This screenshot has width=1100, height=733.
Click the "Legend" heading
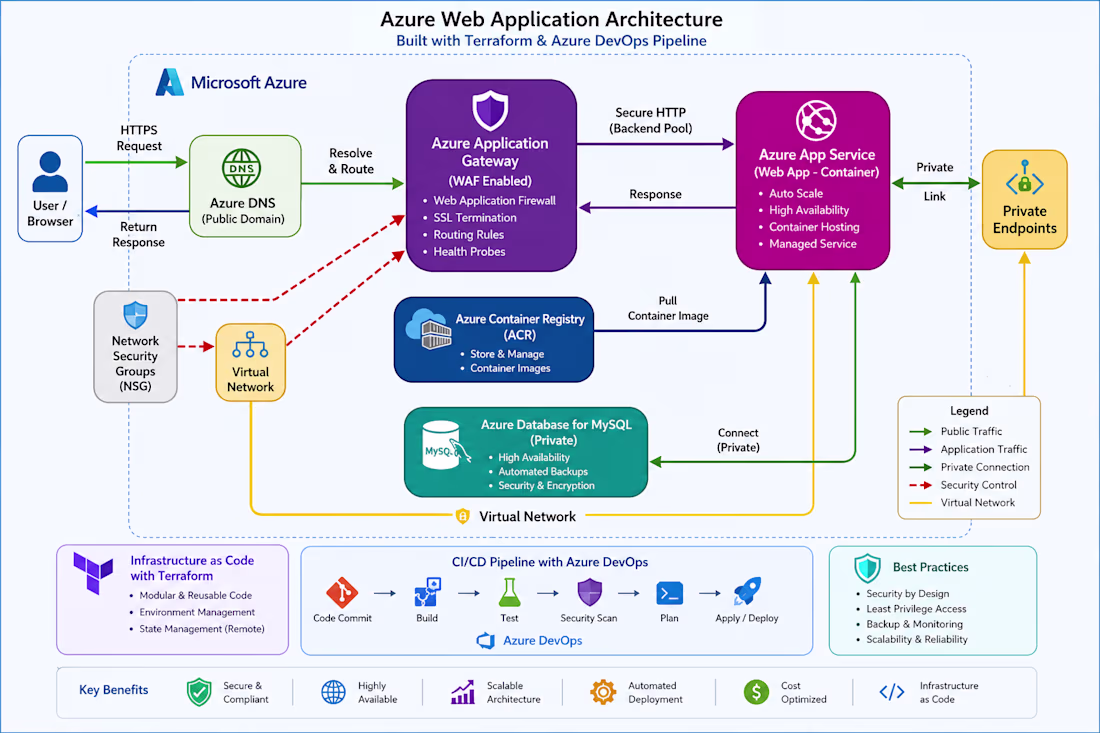coord(969,411)
